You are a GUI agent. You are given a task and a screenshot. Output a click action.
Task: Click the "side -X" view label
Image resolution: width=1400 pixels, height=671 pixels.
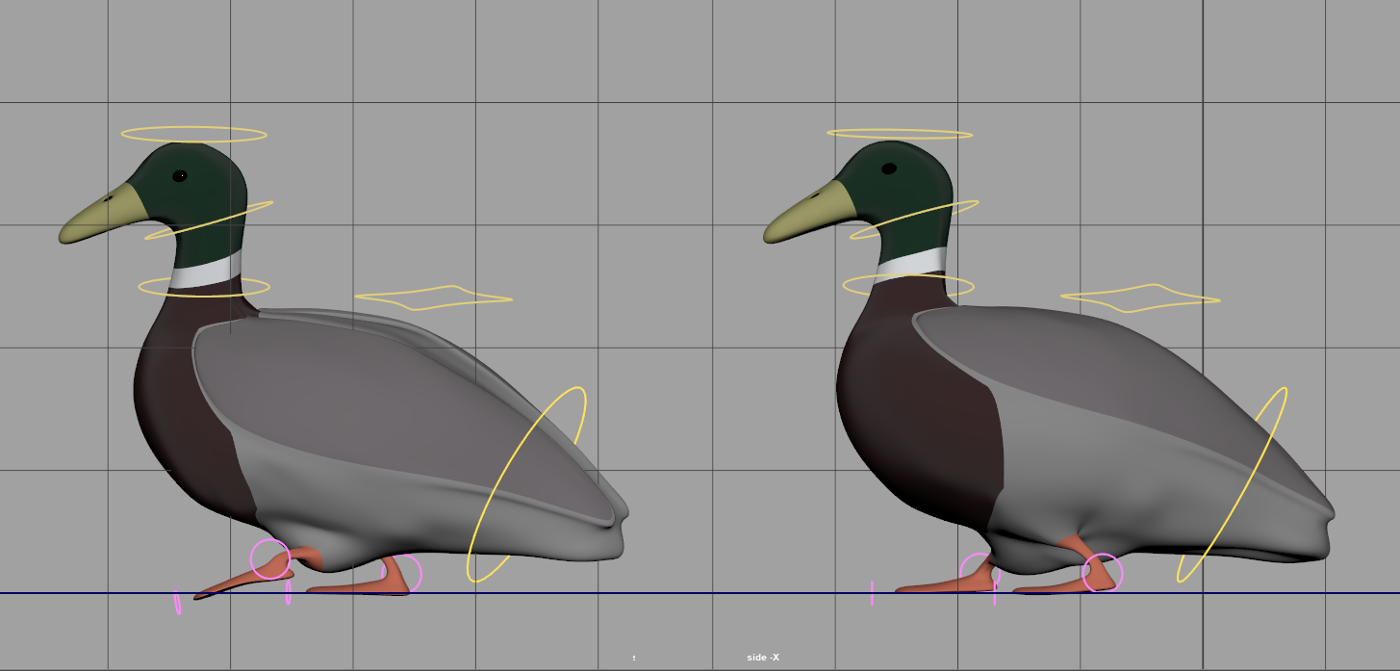point(763,657)
